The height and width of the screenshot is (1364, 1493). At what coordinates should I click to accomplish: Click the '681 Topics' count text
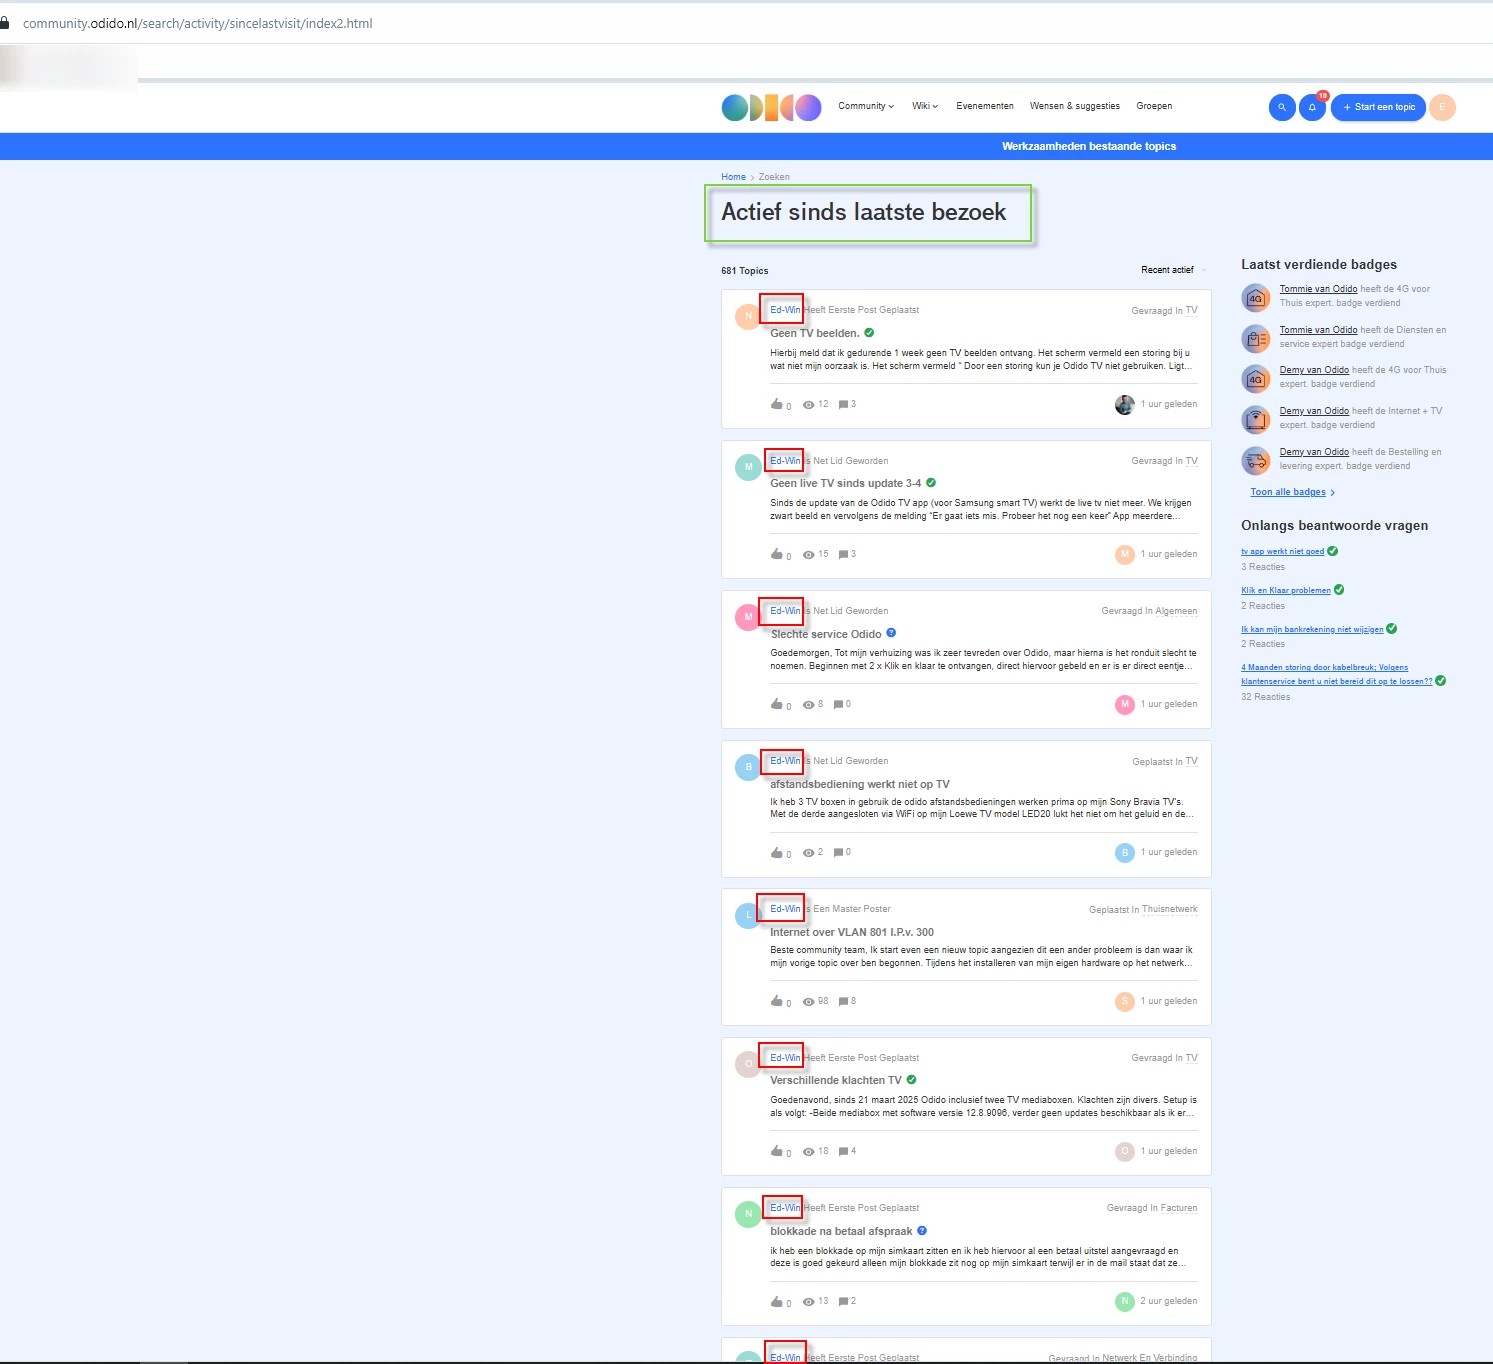point(745,271)
